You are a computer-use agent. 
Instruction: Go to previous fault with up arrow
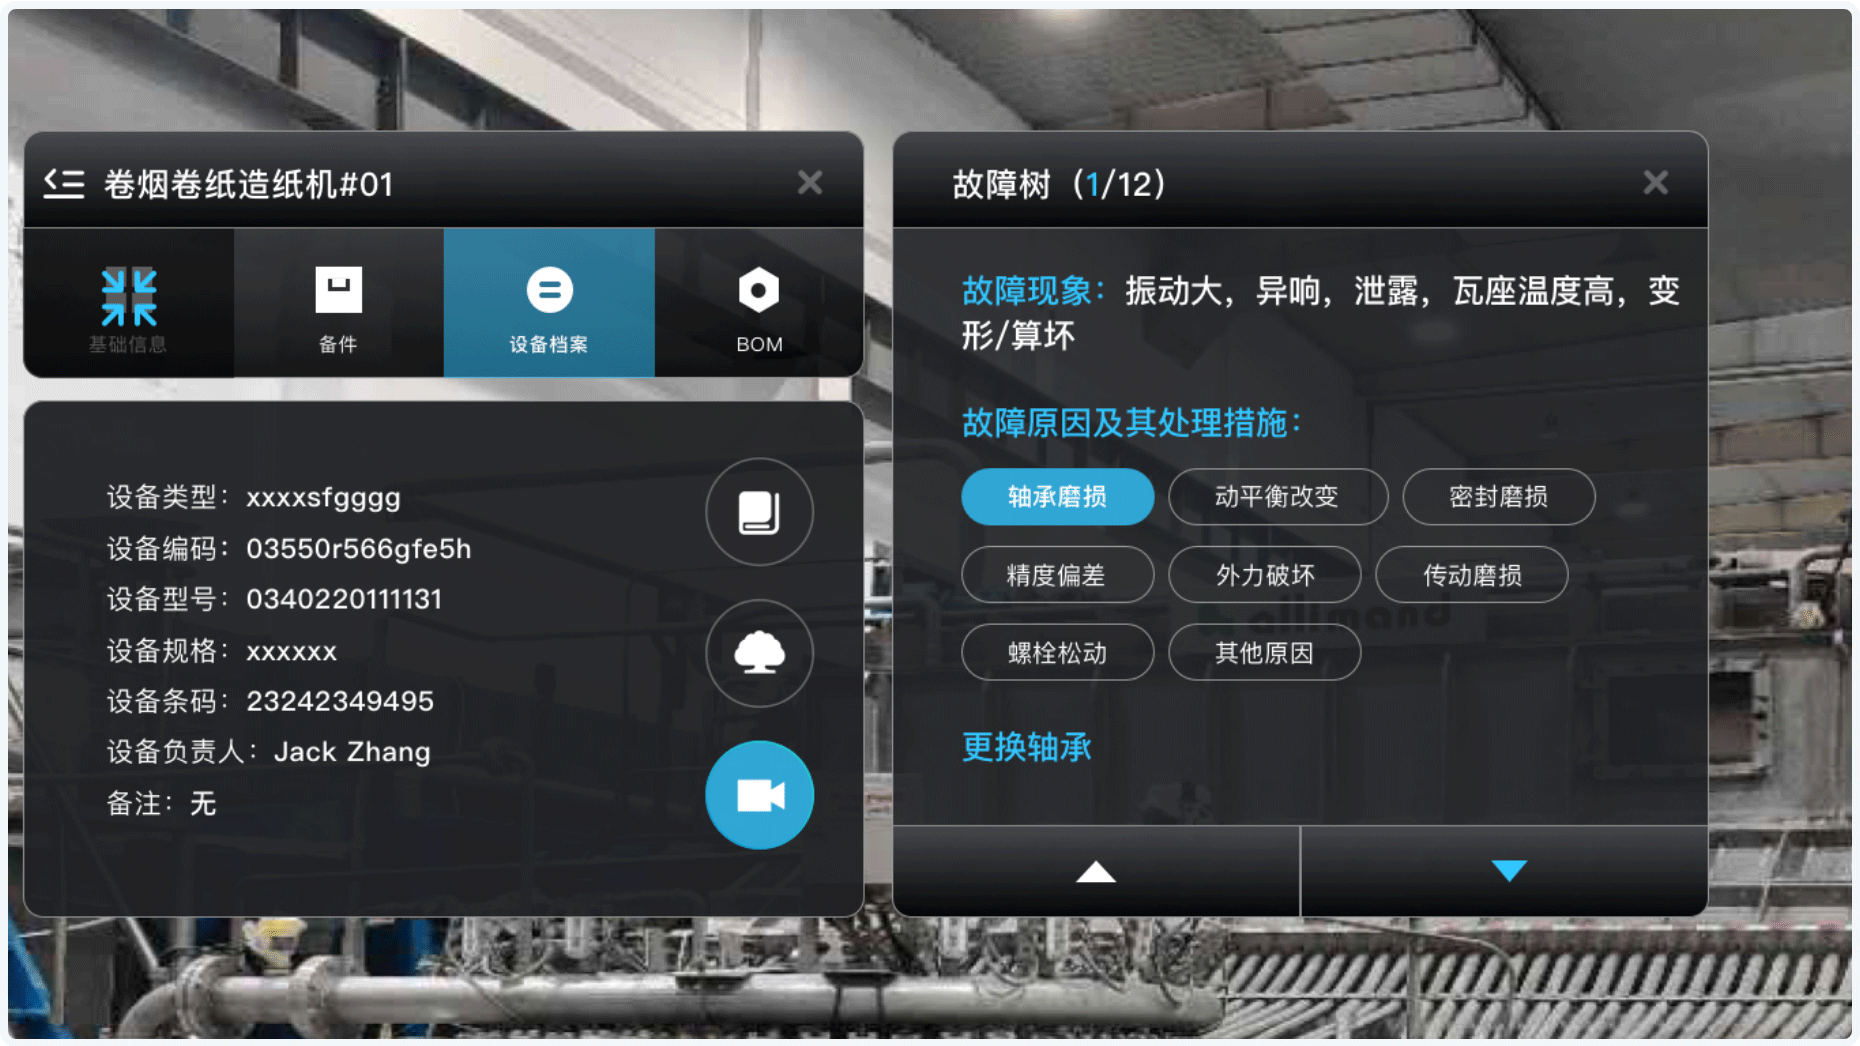[x=1096, y=871]
